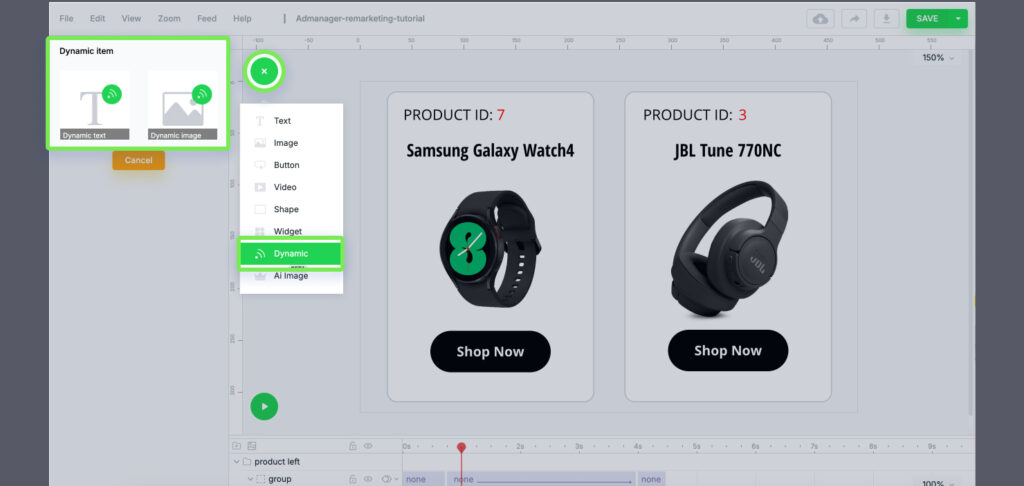Image resolution: width=1024 pixels, height=486 pixels.
Task: Collapse the group layer chevron
Action: click(249, 479)
